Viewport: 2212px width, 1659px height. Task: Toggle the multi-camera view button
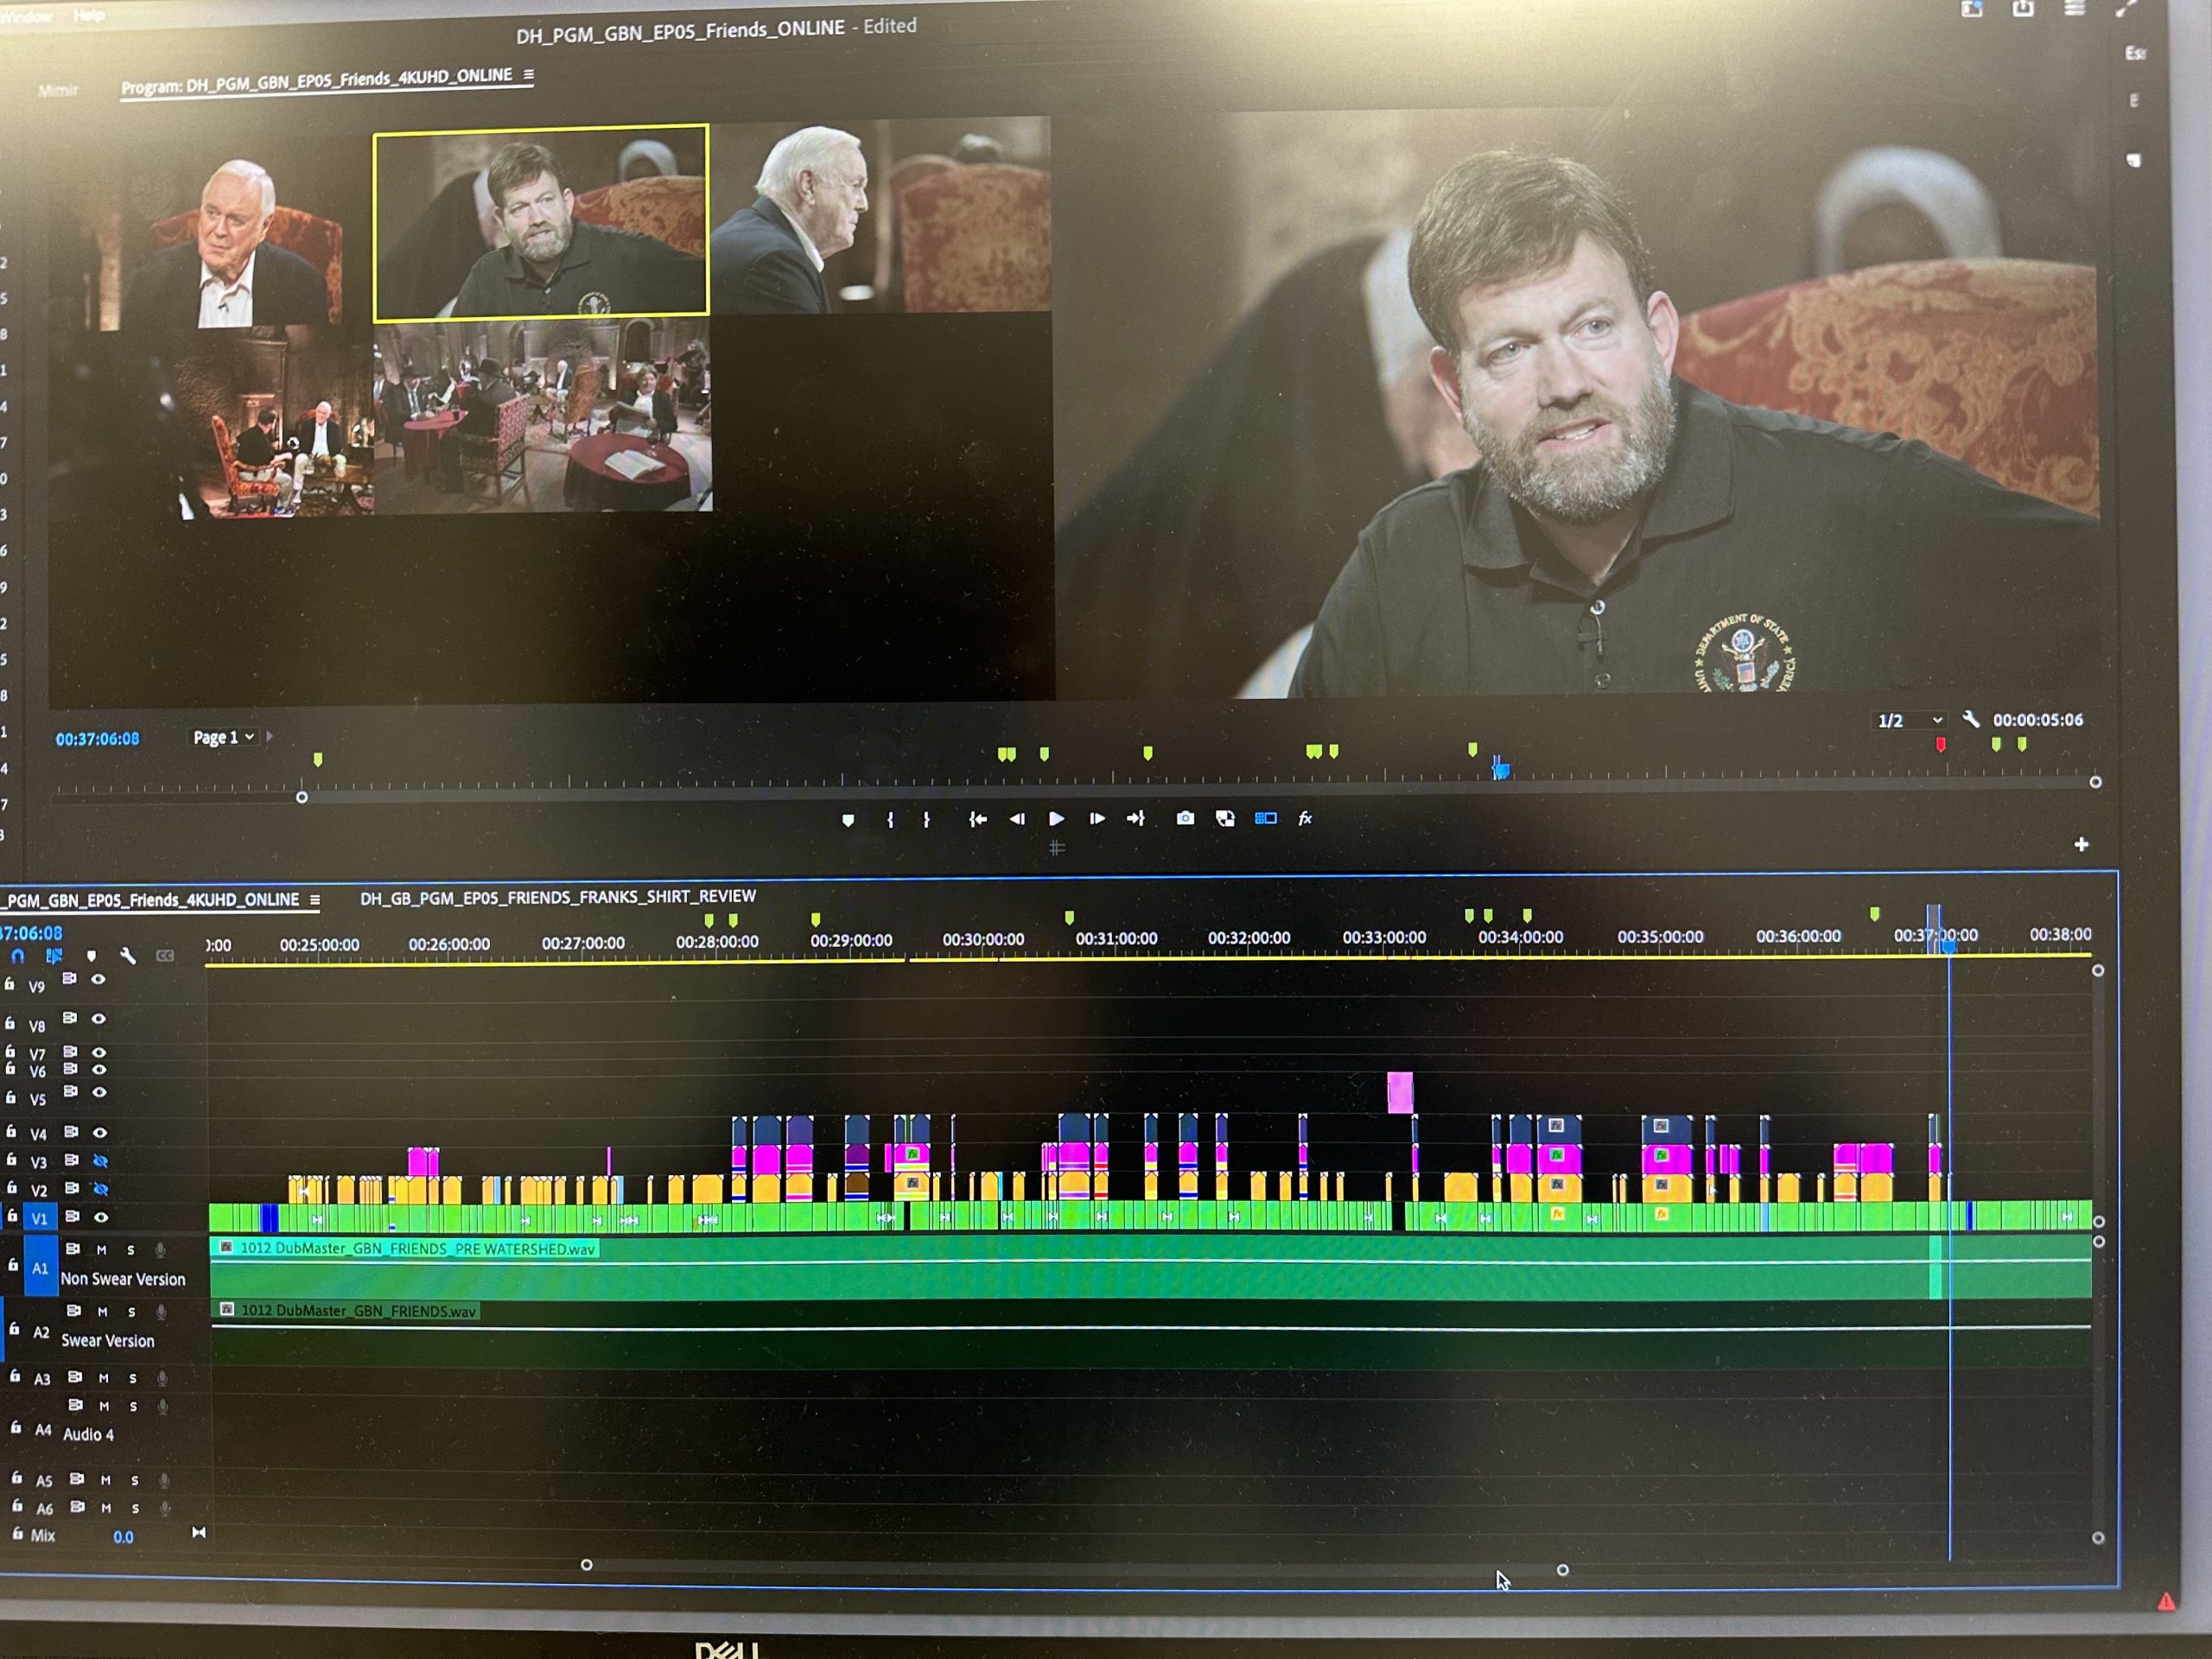click(x=1265, y=818)
